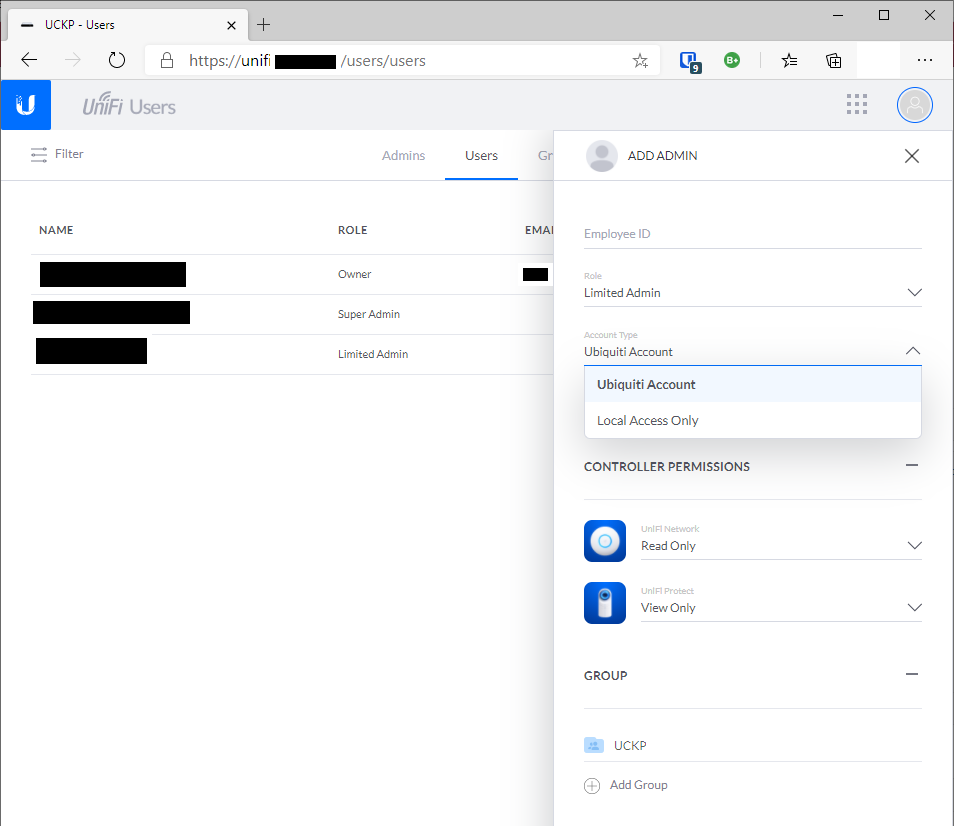Open browser Collections panel
This screenshot has width=954, height=826.
coord(834,60)
